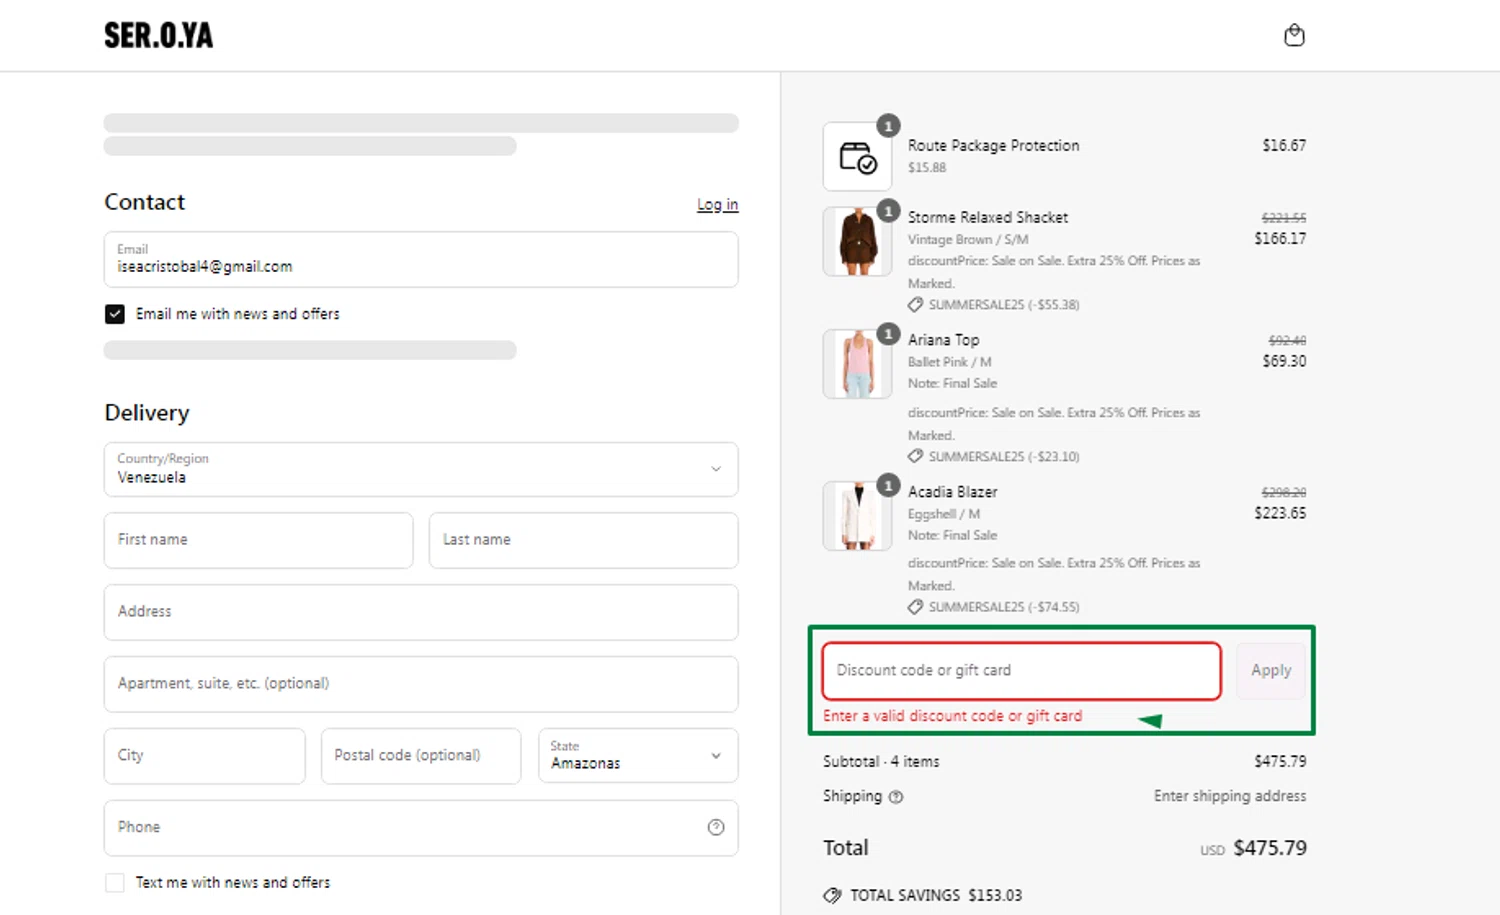The width and height of the screenshot is (1500, 915).
Task: Click the Subtotal · 4 items label
Action: tap(881, 761)
